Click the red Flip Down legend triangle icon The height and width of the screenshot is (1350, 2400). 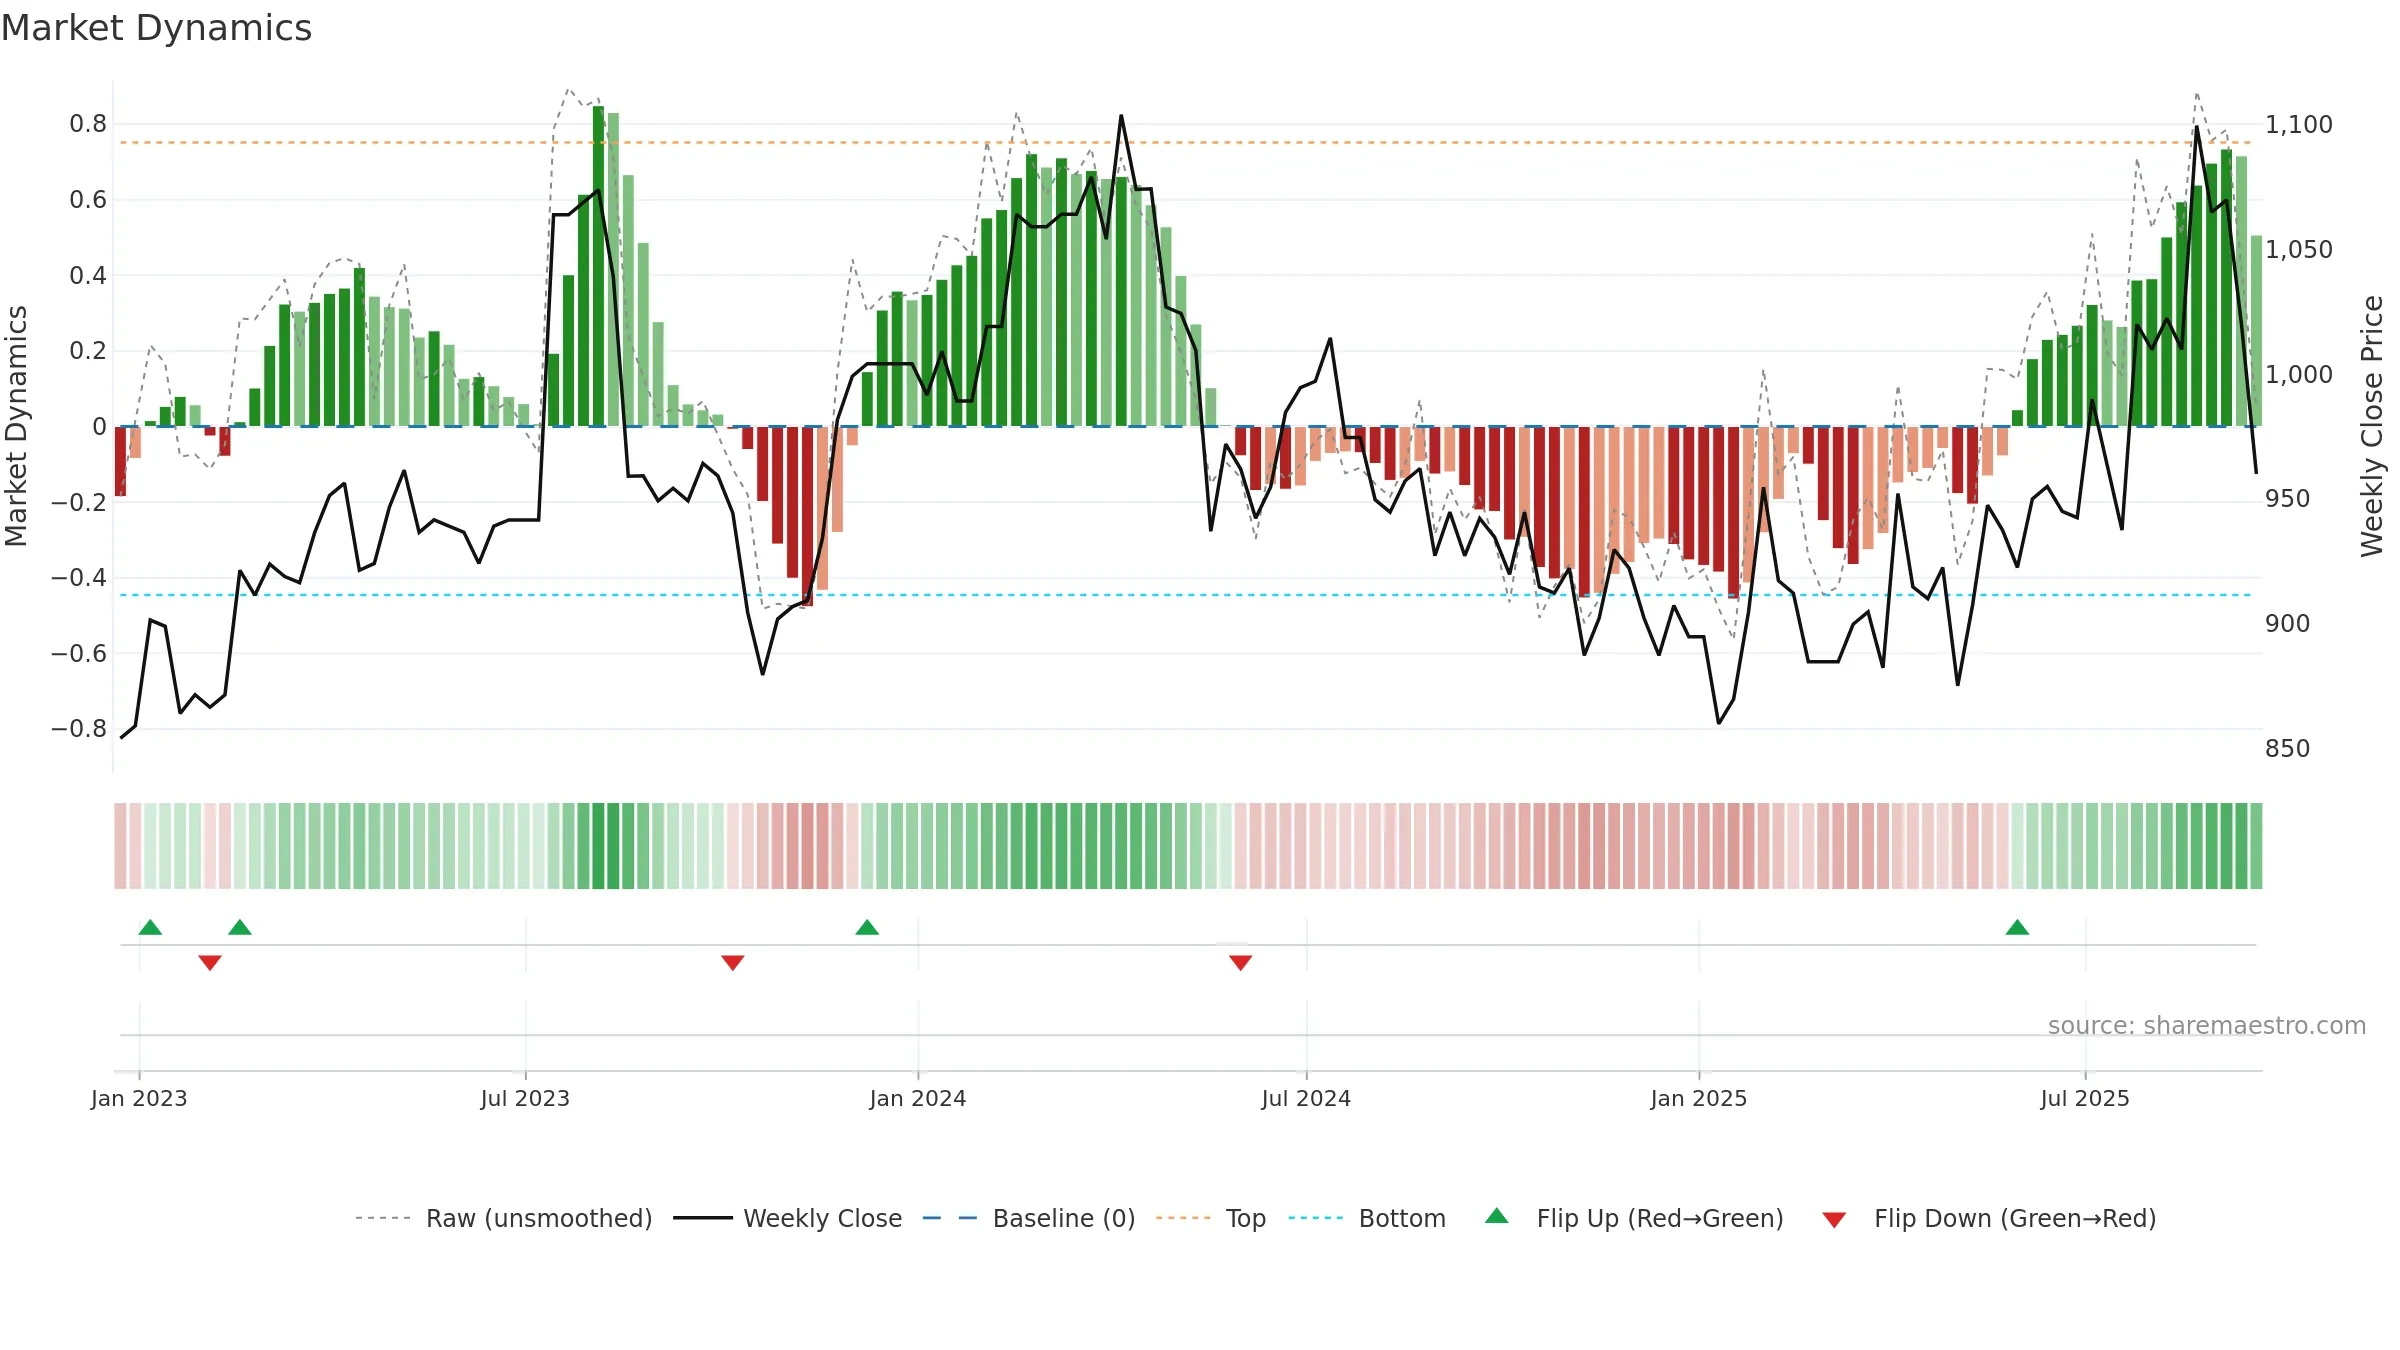click(1834, 1220)
